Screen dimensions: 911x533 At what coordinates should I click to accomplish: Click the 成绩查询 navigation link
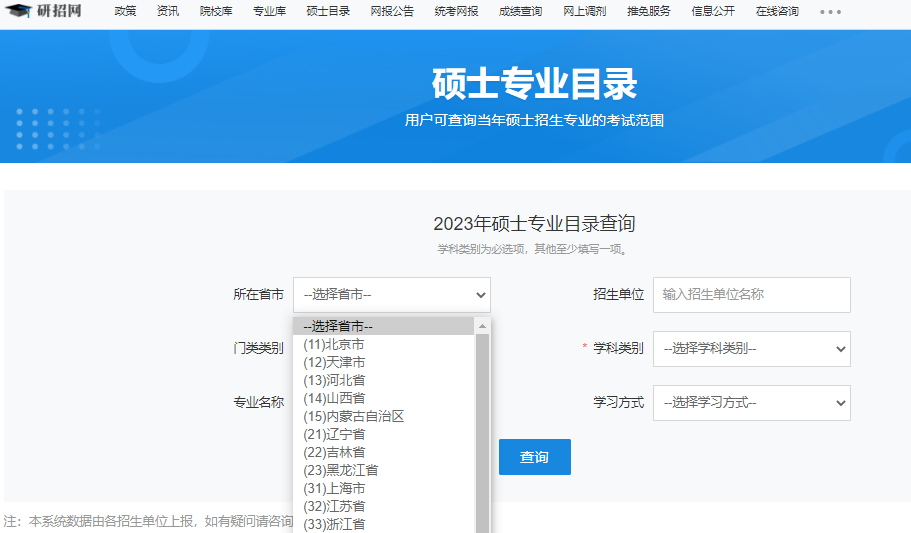[x=520, y=12]
